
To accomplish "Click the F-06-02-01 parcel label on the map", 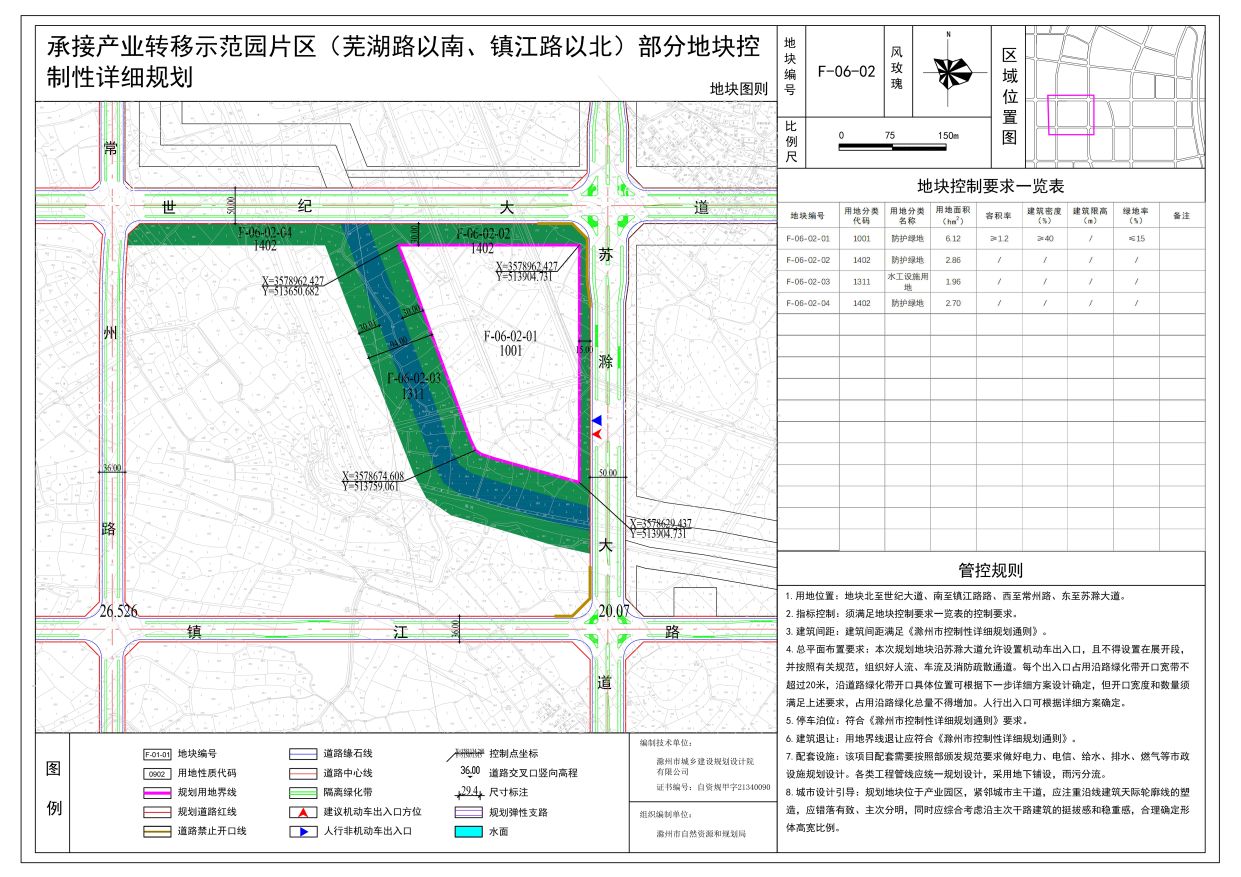I will pyautogui.click(x=510, y=337).
